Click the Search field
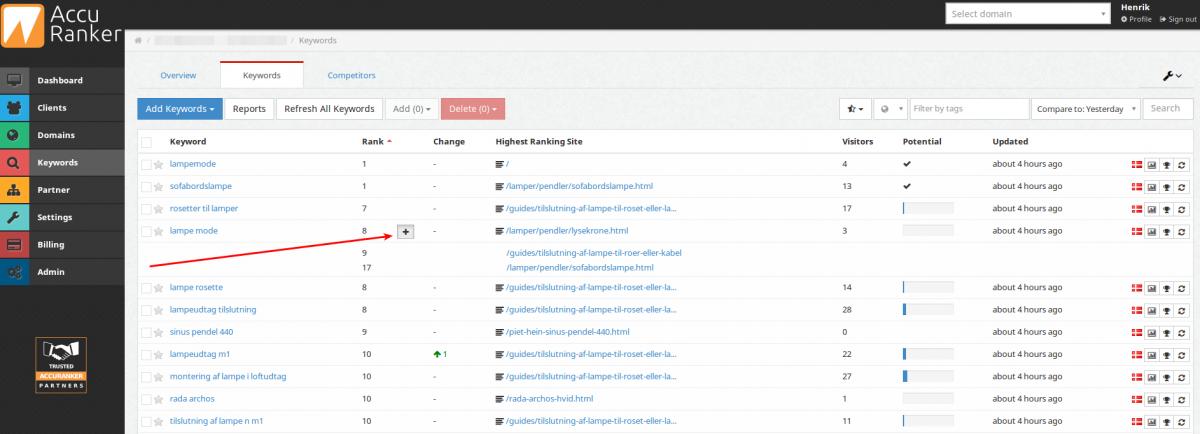This screenshot has width=1200, height=434. coord(1166,108)
